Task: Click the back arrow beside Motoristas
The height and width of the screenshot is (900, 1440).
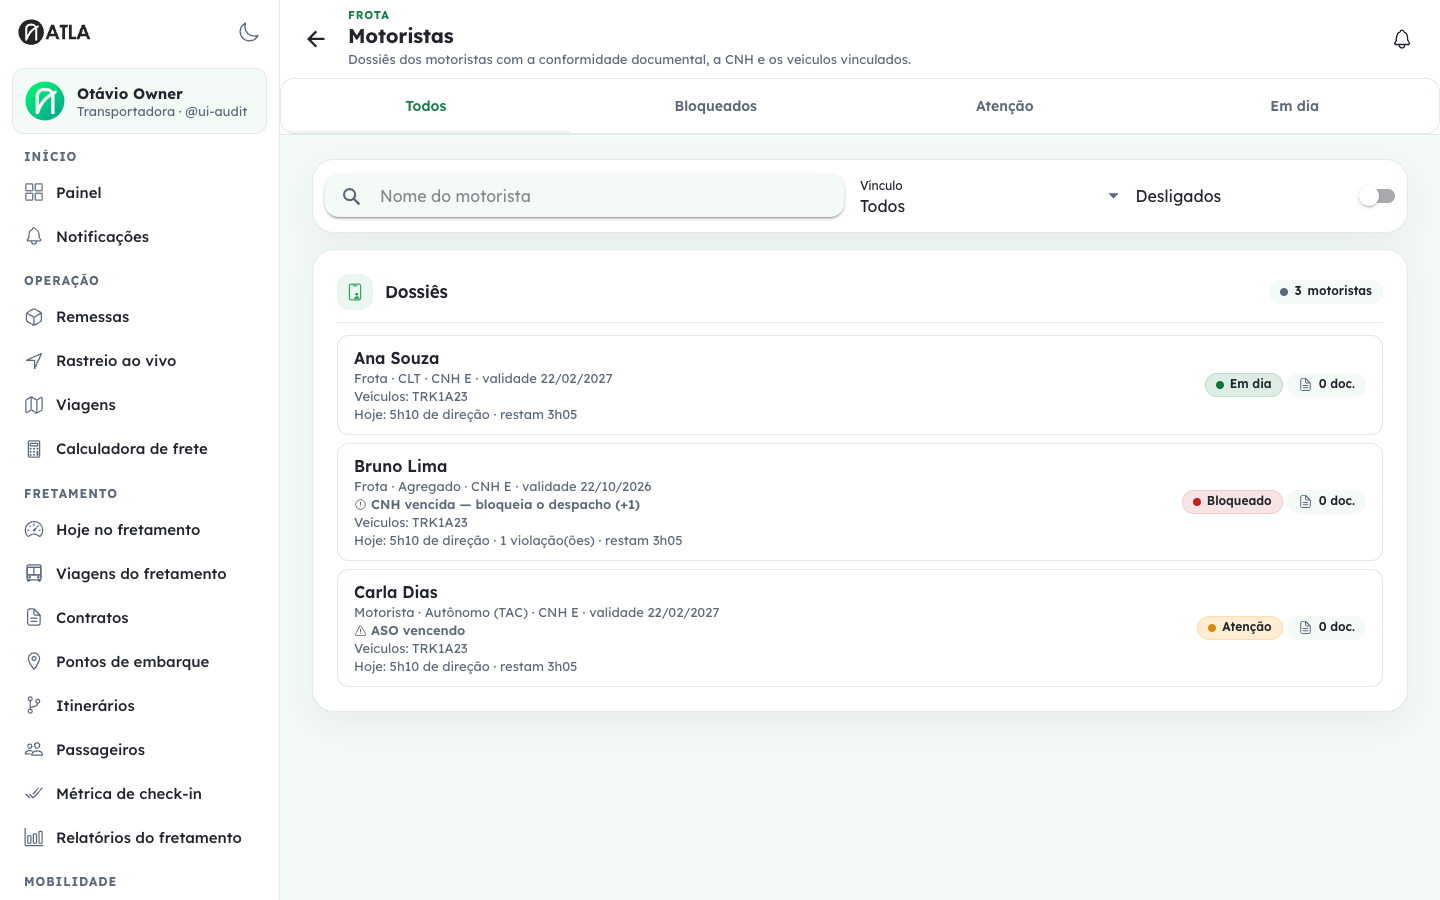Action: [316, 39]
